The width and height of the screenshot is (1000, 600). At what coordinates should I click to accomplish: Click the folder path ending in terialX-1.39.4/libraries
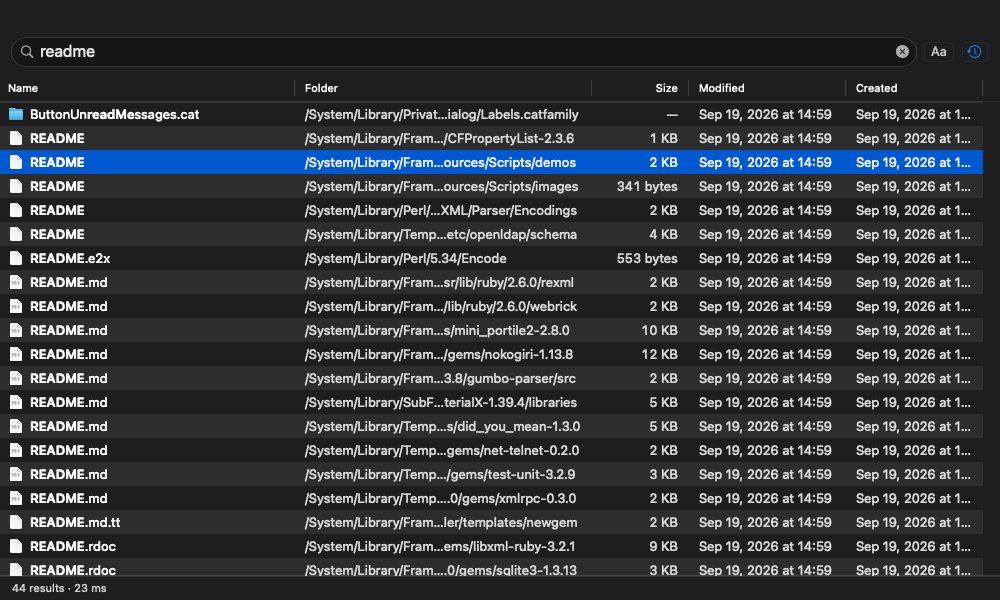(441, 402)
